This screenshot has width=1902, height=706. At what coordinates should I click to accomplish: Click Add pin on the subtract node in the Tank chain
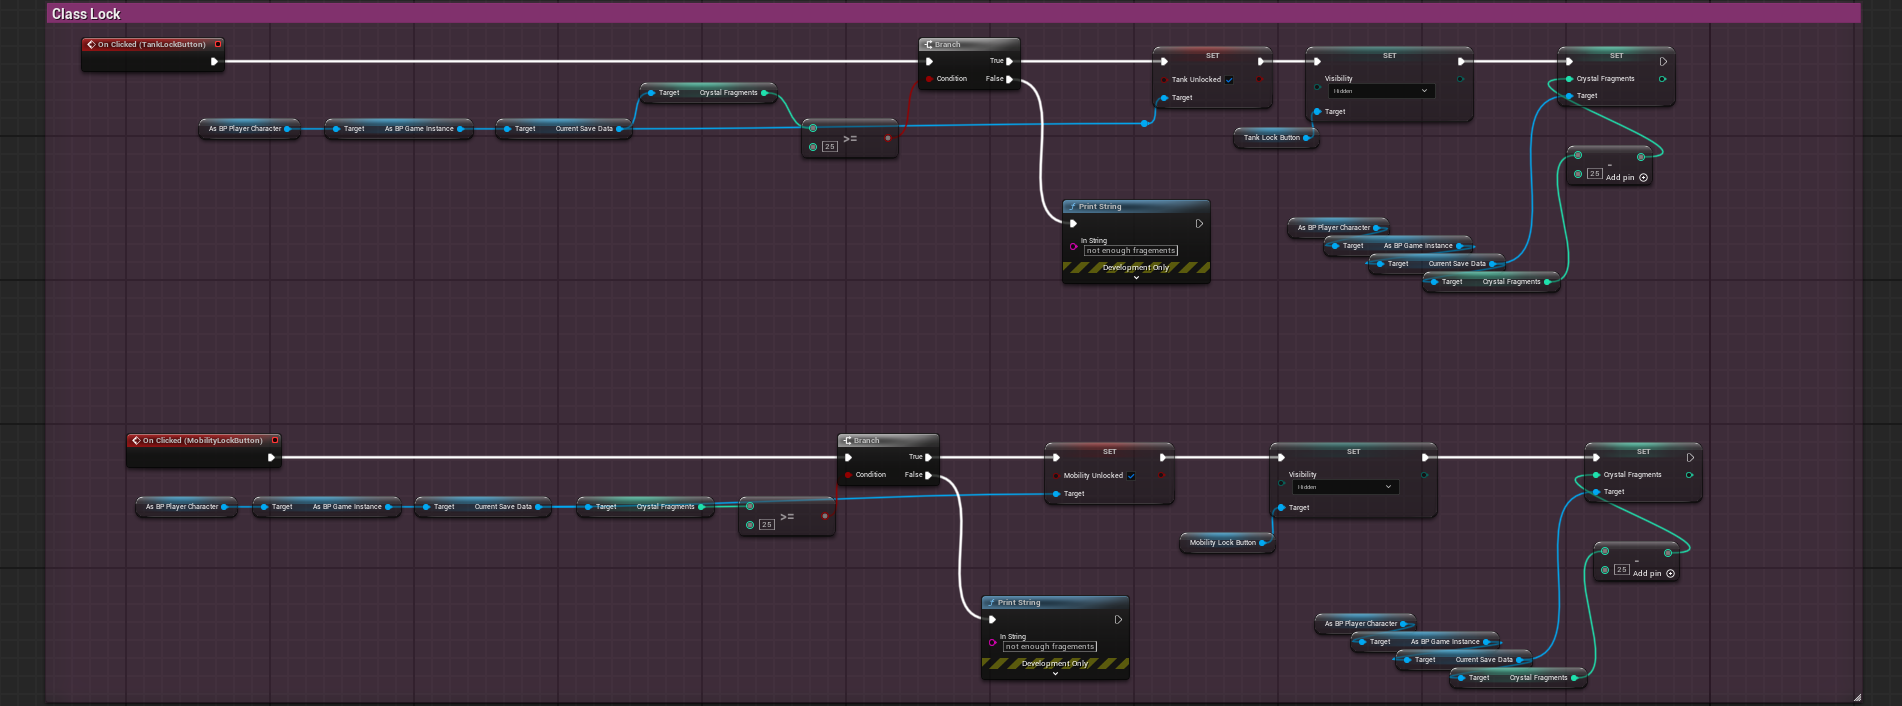point(1627,177)
